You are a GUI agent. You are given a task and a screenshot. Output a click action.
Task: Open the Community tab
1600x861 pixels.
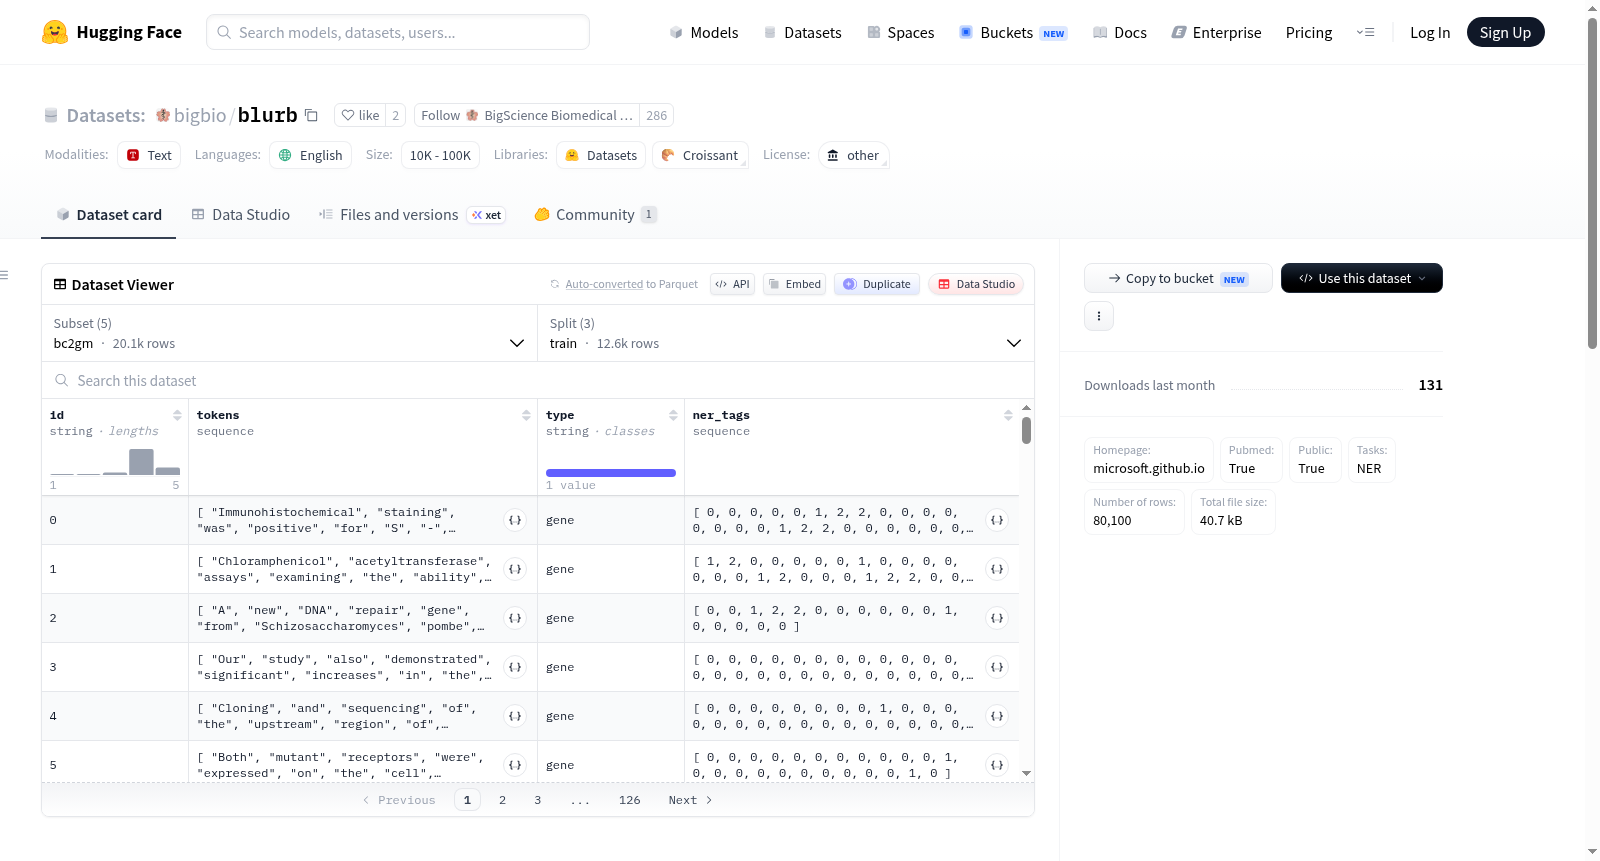point(595,214)
